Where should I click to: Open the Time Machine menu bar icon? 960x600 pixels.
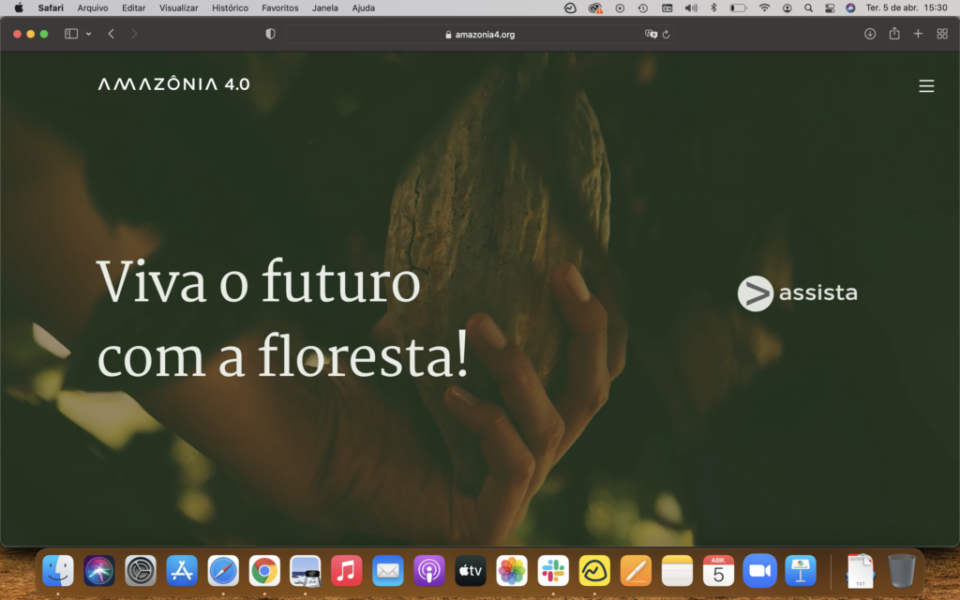[x=643, y=8]
